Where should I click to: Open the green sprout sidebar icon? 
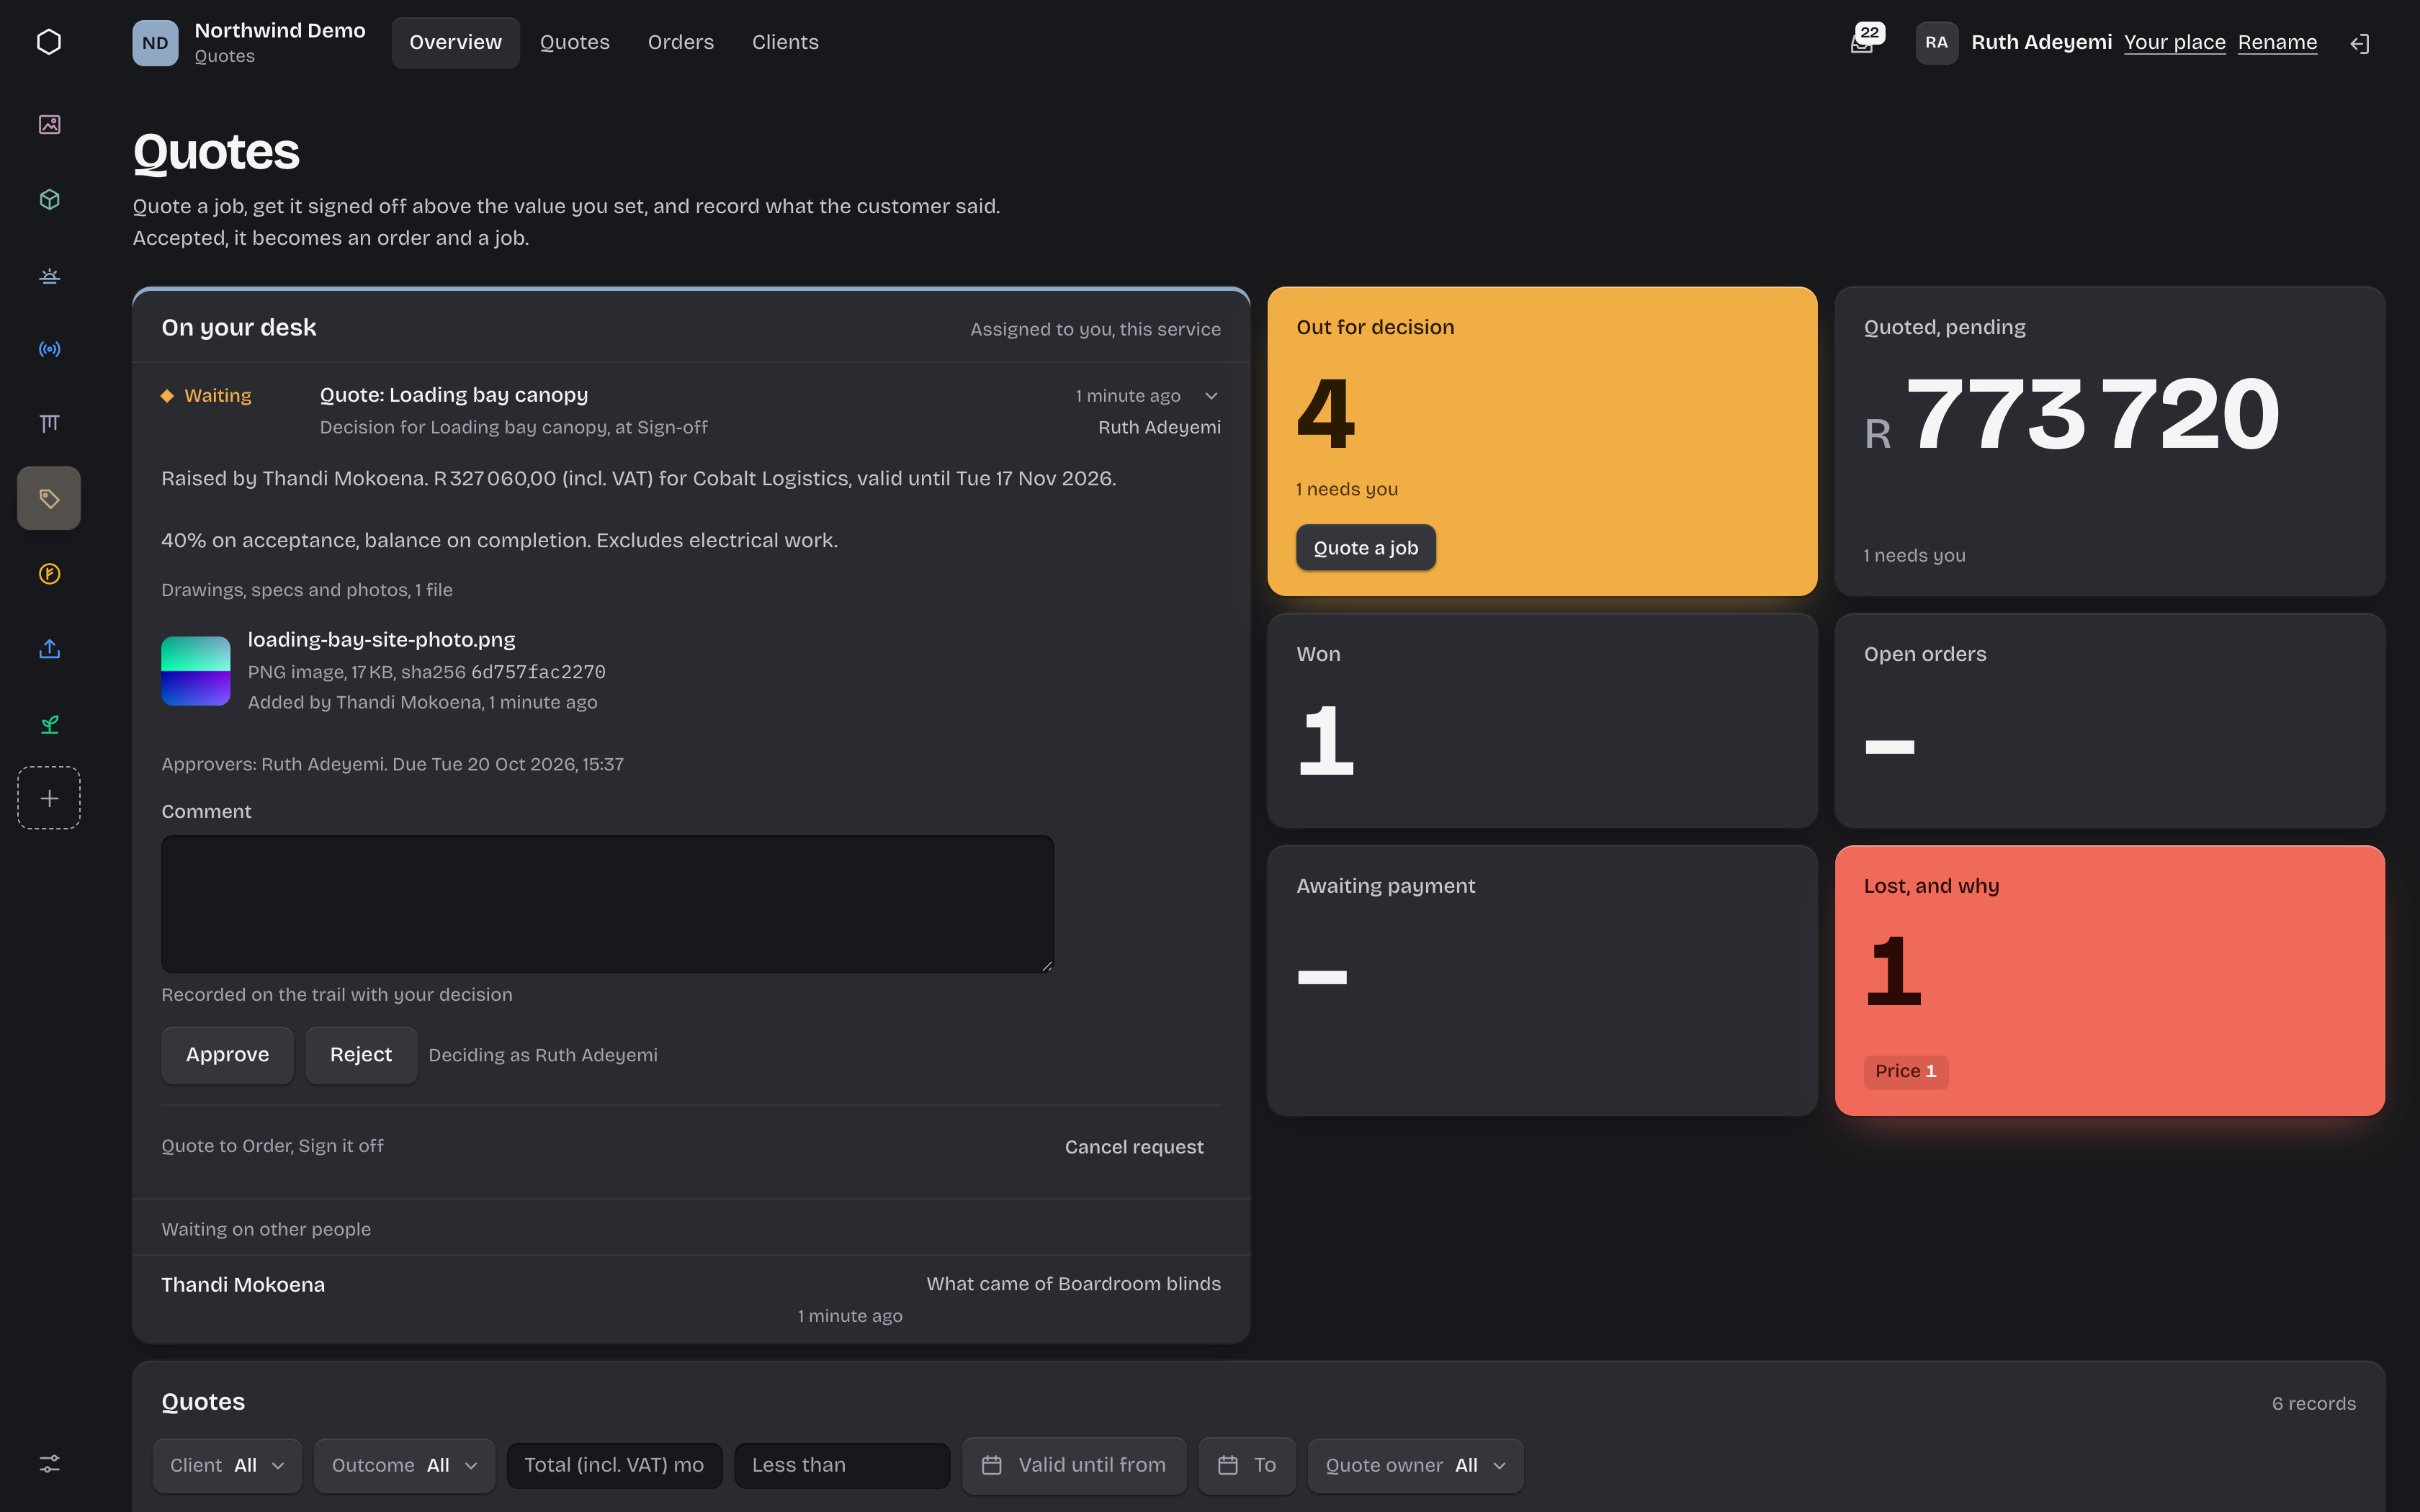pyautogui.click(x=49, y=724)
